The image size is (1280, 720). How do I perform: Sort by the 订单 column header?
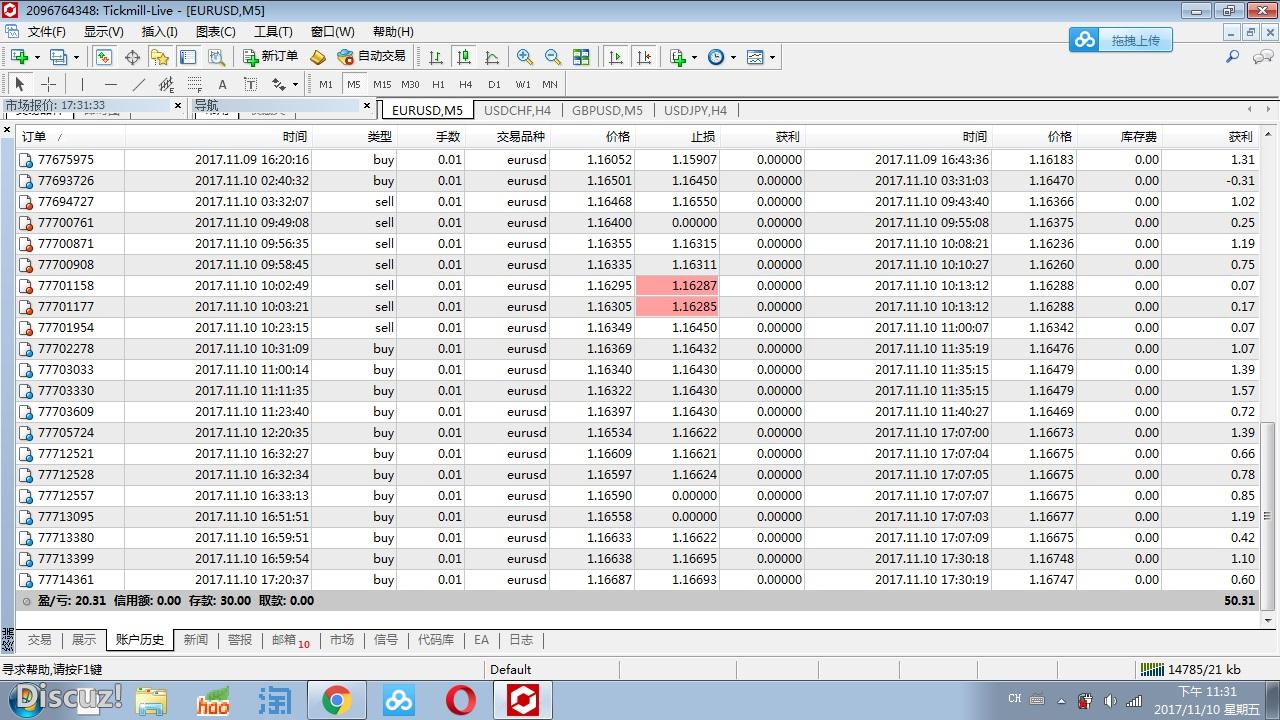71,137
